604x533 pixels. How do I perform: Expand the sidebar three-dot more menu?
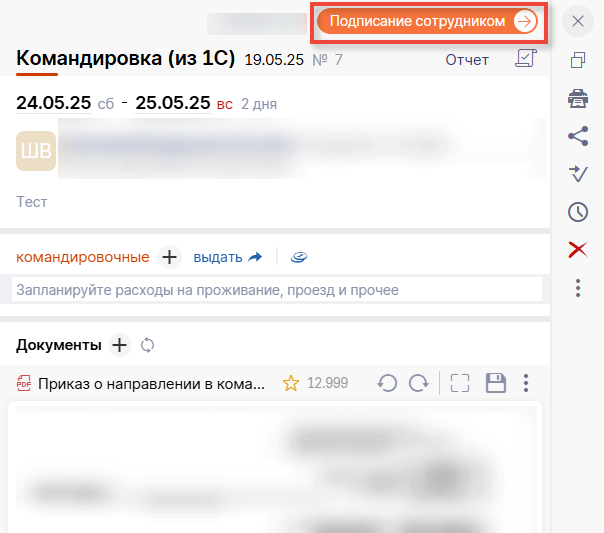coord(577,288)
